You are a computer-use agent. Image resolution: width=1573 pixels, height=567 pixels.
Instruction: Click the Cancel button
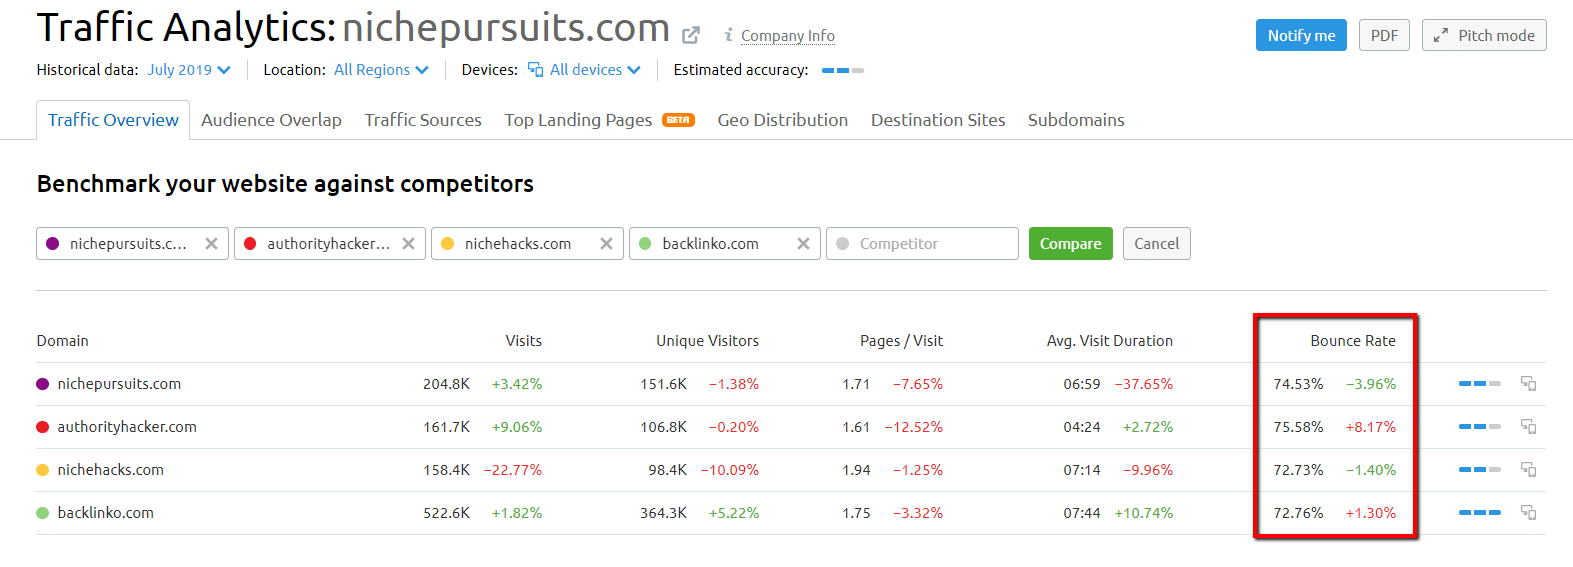(1156, 243)
